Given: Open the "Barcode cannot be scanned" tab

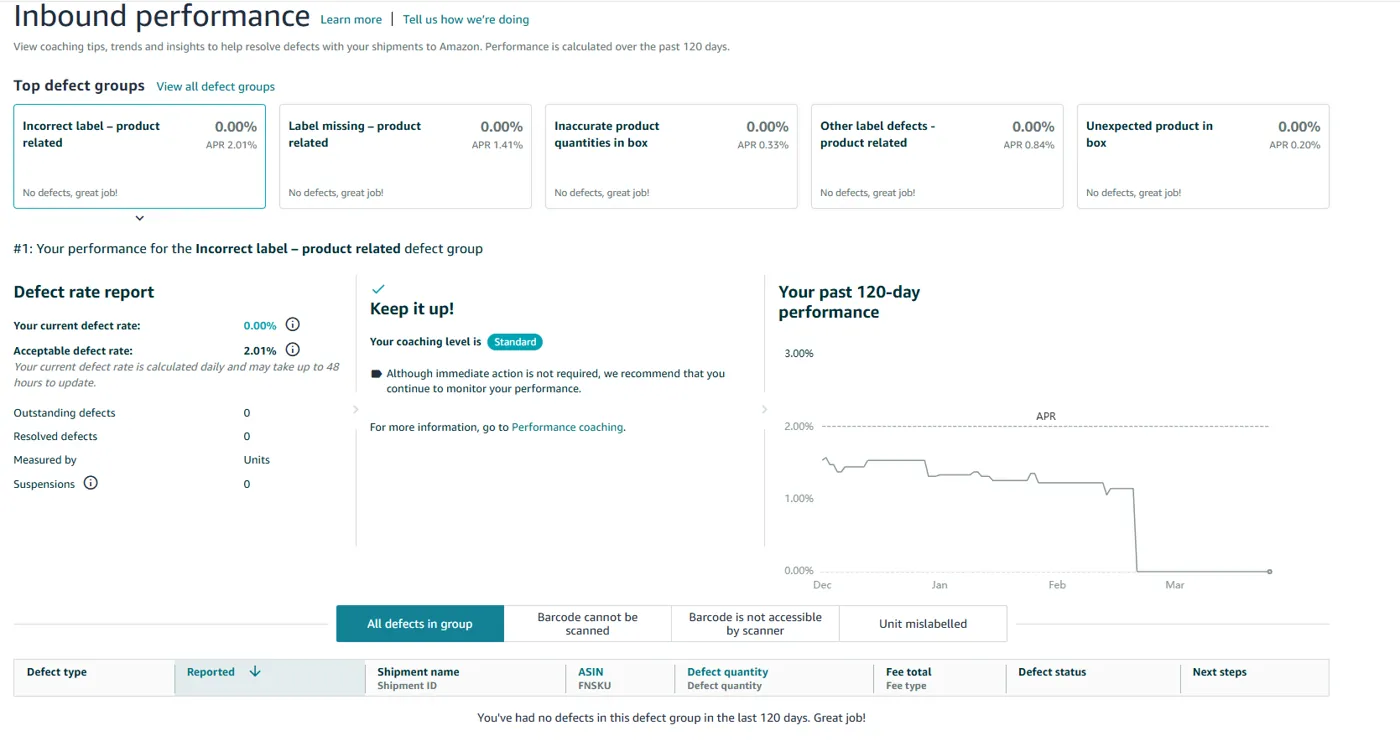Looking at the screenshot, I should click(x=587, y=623).
